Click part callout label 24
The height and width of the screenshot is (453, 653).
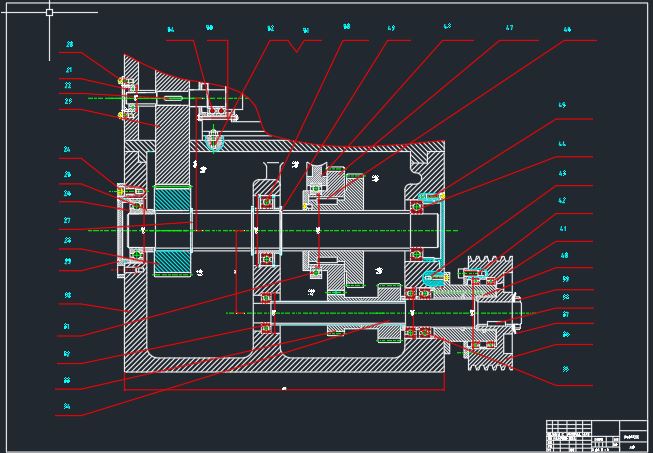67,149
